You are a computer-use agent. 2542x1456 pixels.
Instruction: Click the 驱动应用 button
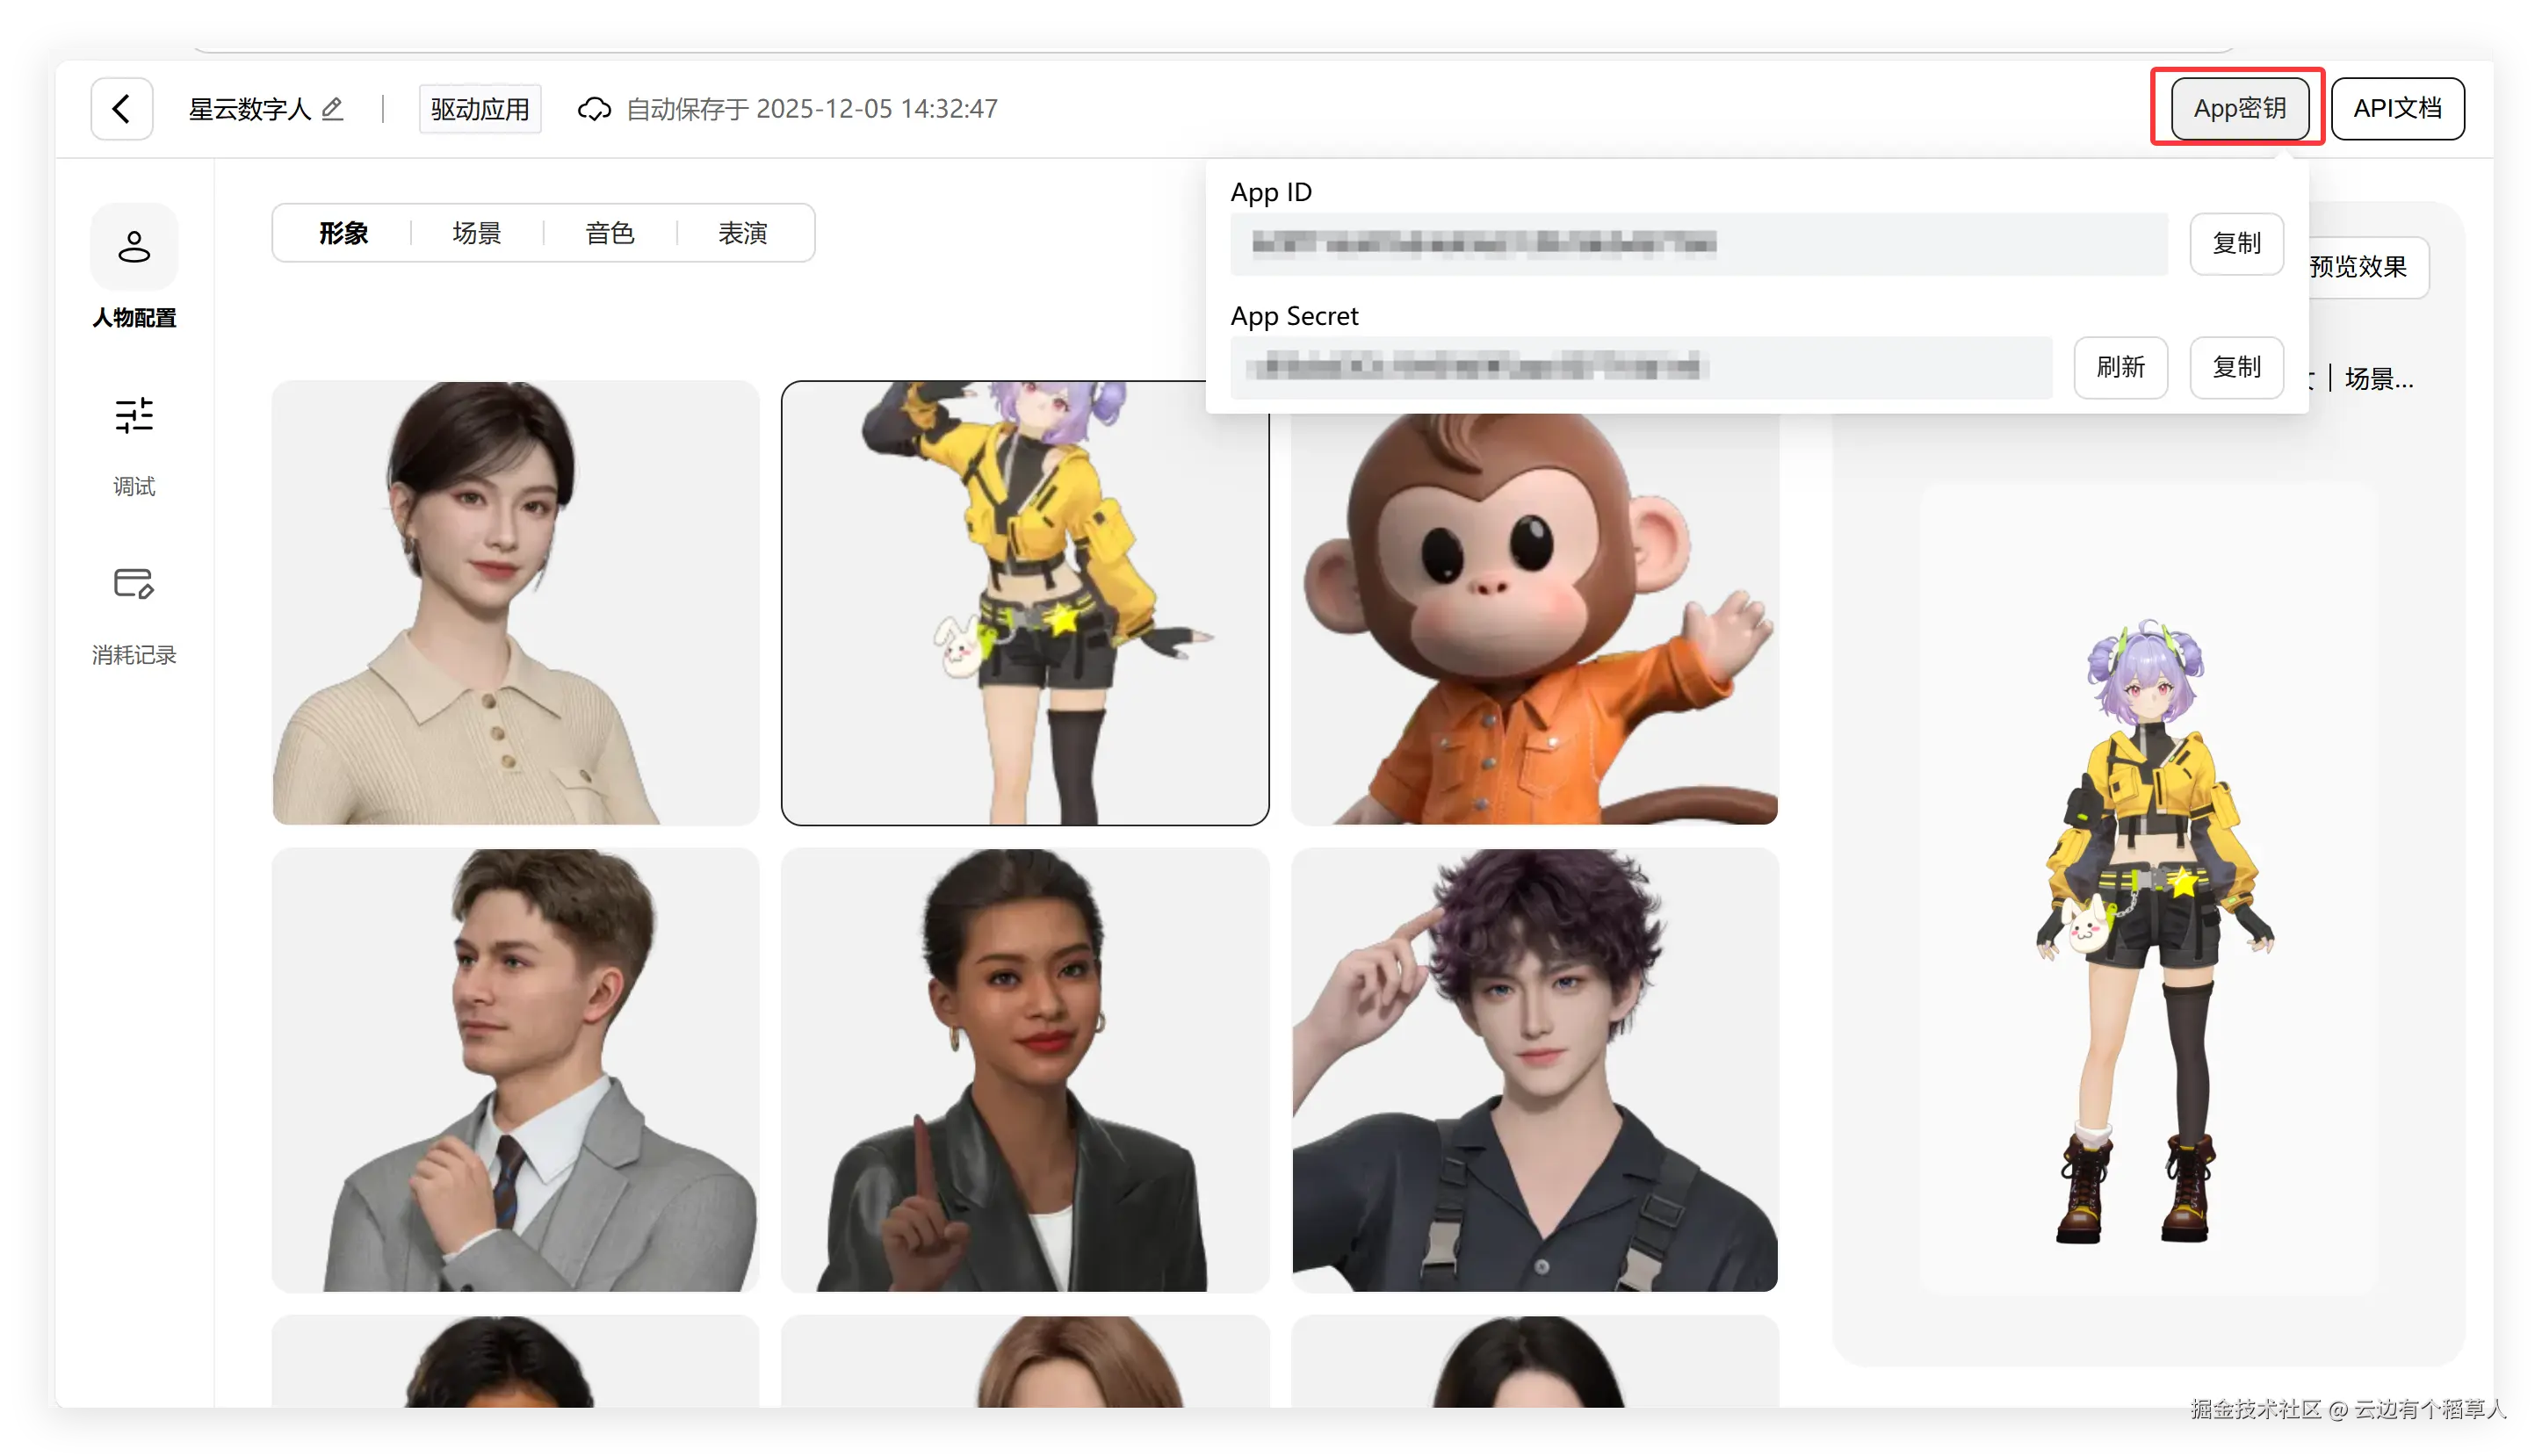click(x=480, y=108)
